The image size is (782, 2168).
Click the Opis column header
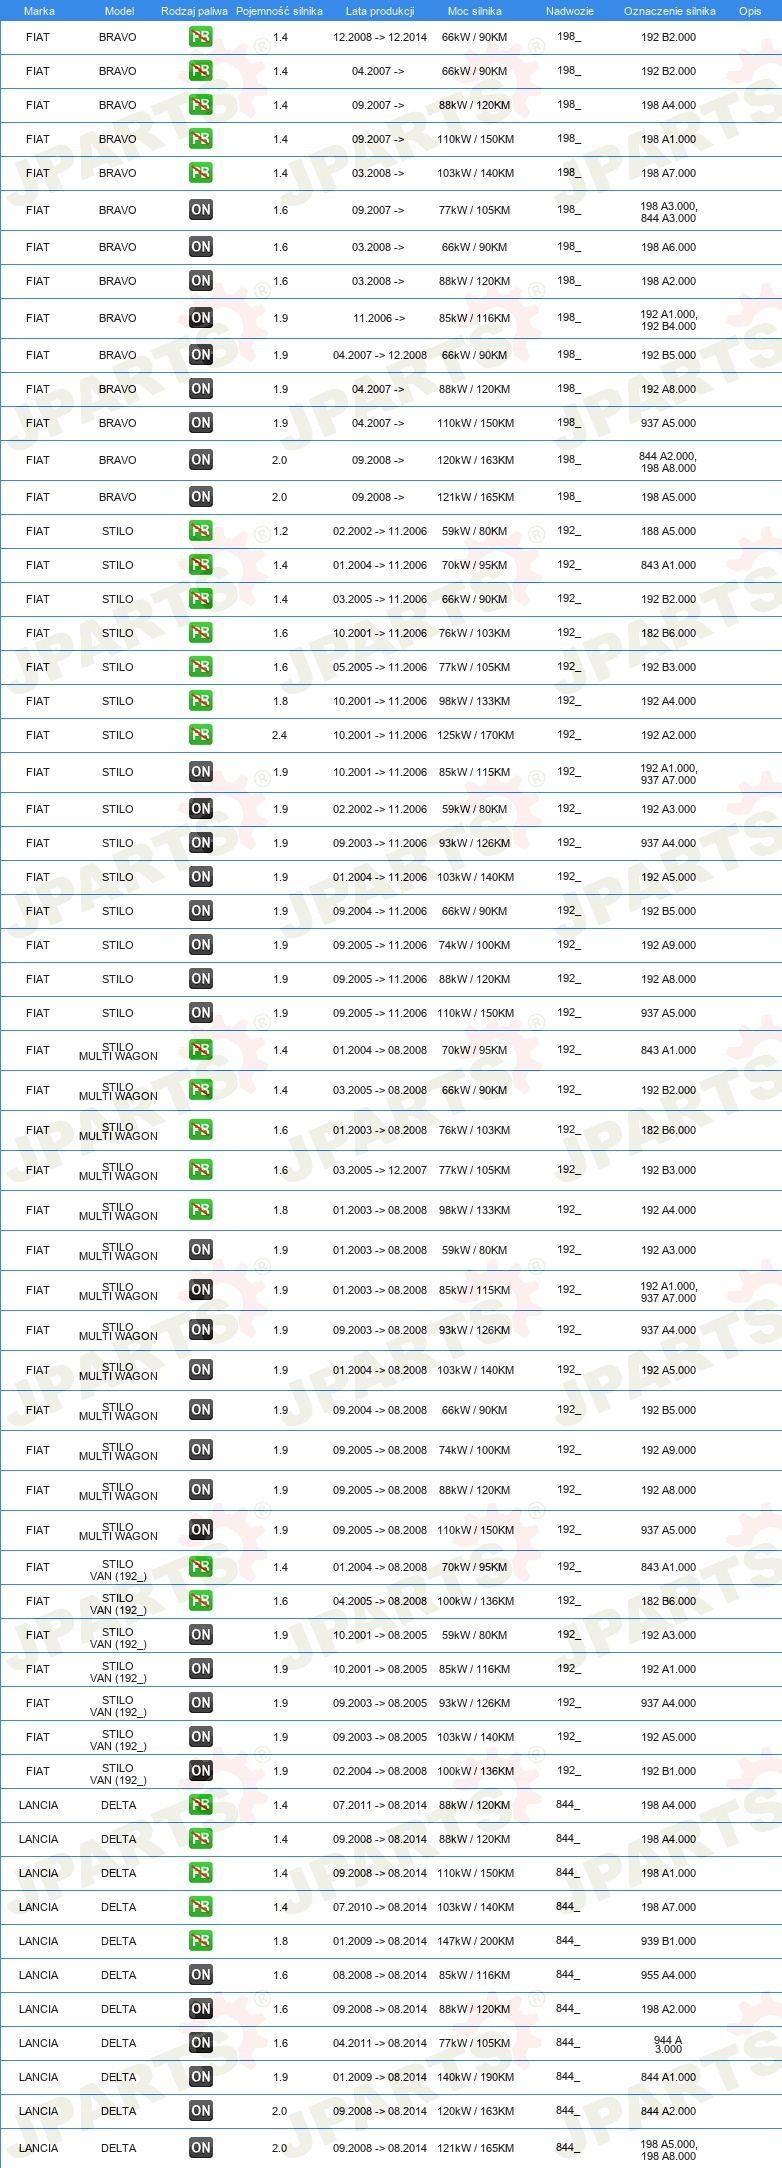pos(750,11)
